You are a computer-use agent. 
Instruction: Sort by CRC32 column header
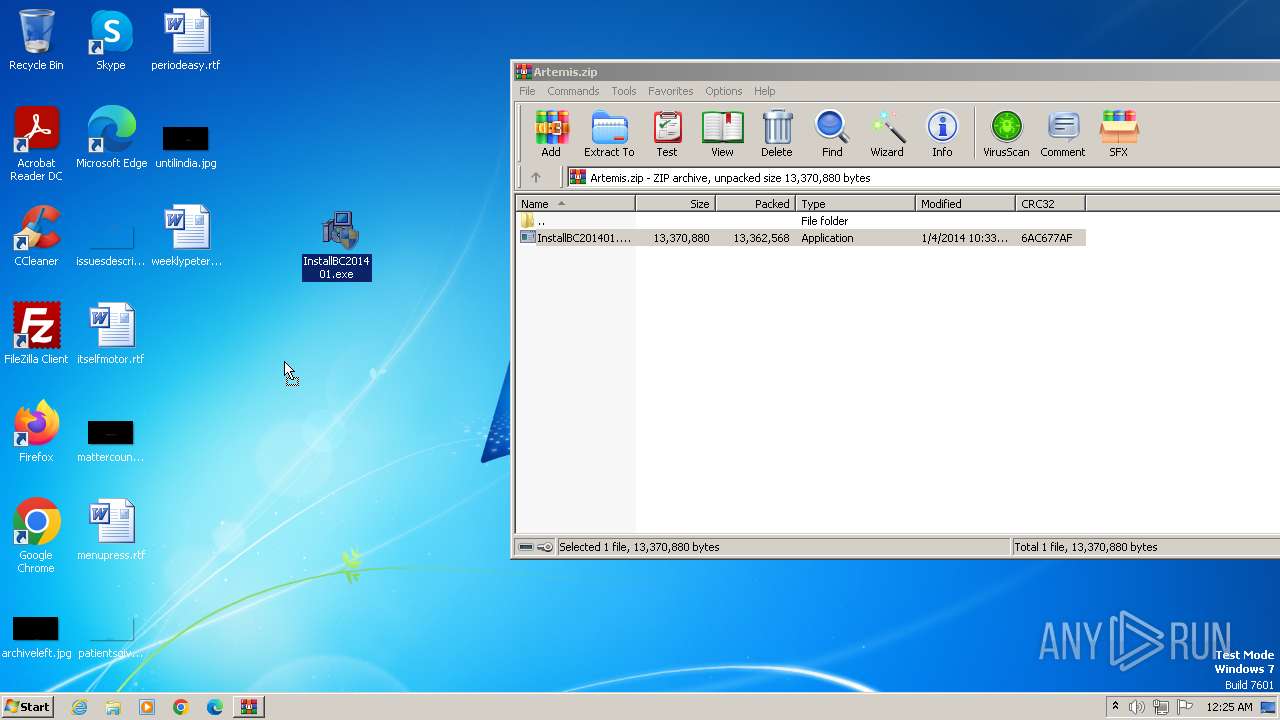pyautogui.click(x=1050, y=204)
